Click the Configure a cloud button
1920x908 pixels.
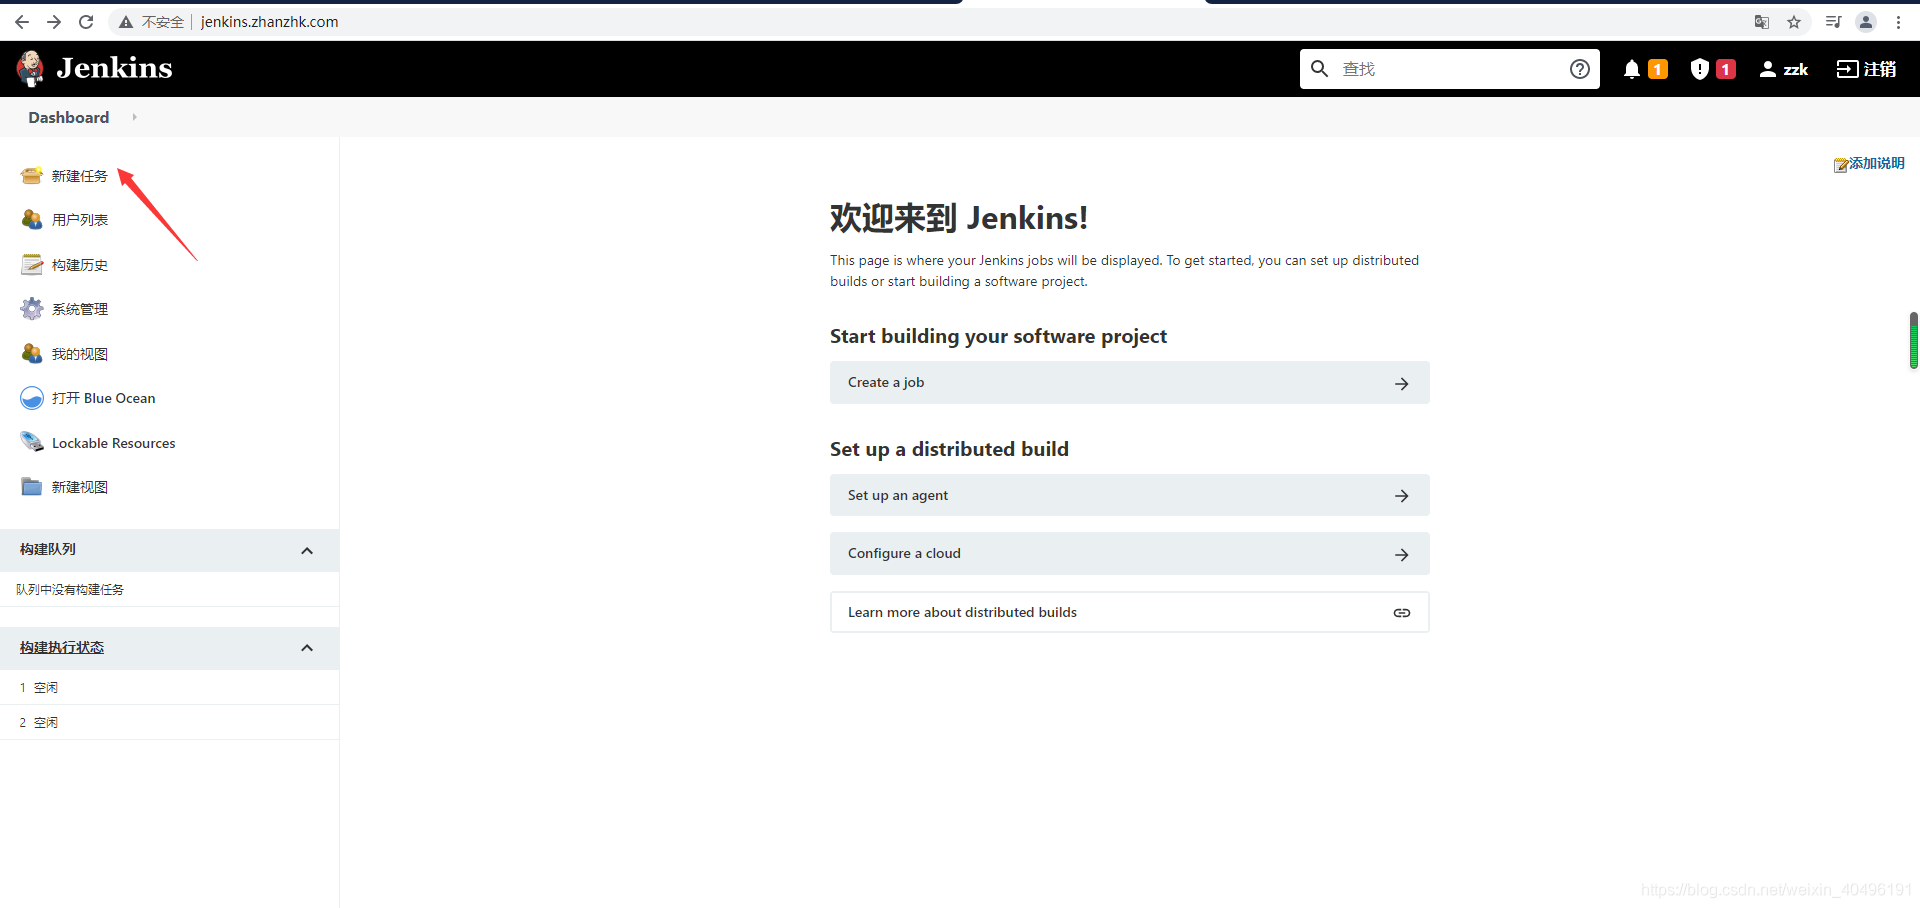click(1129, 553)
